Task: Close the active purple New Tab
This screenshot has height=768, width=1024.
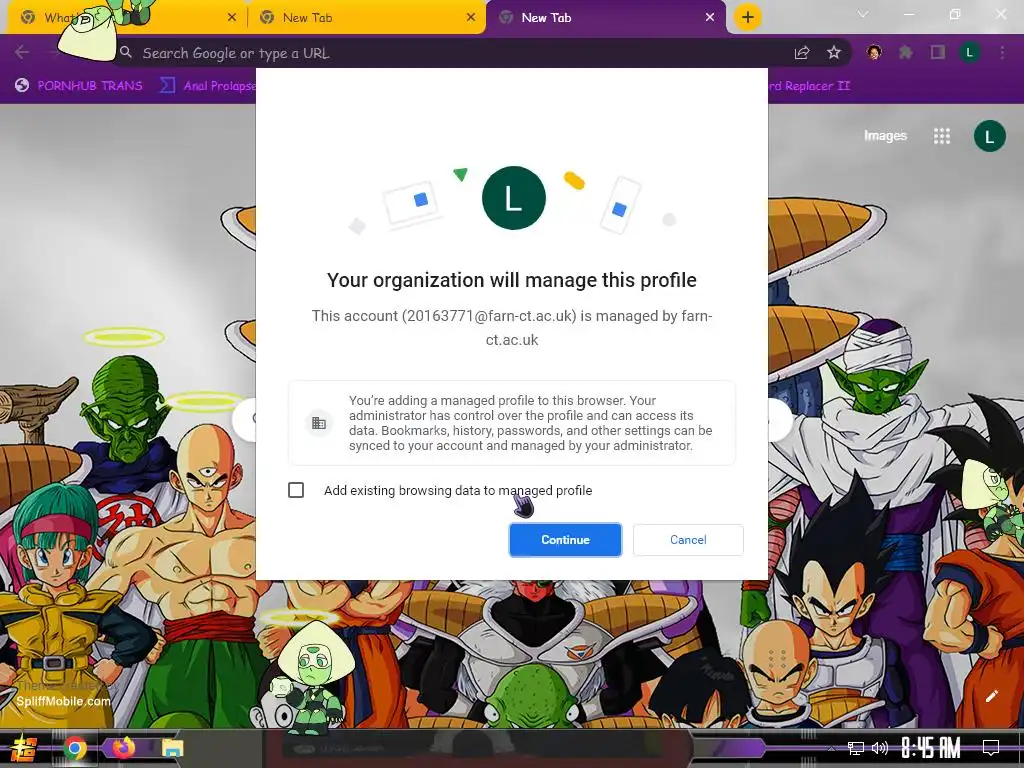Action: click(710, 18)
